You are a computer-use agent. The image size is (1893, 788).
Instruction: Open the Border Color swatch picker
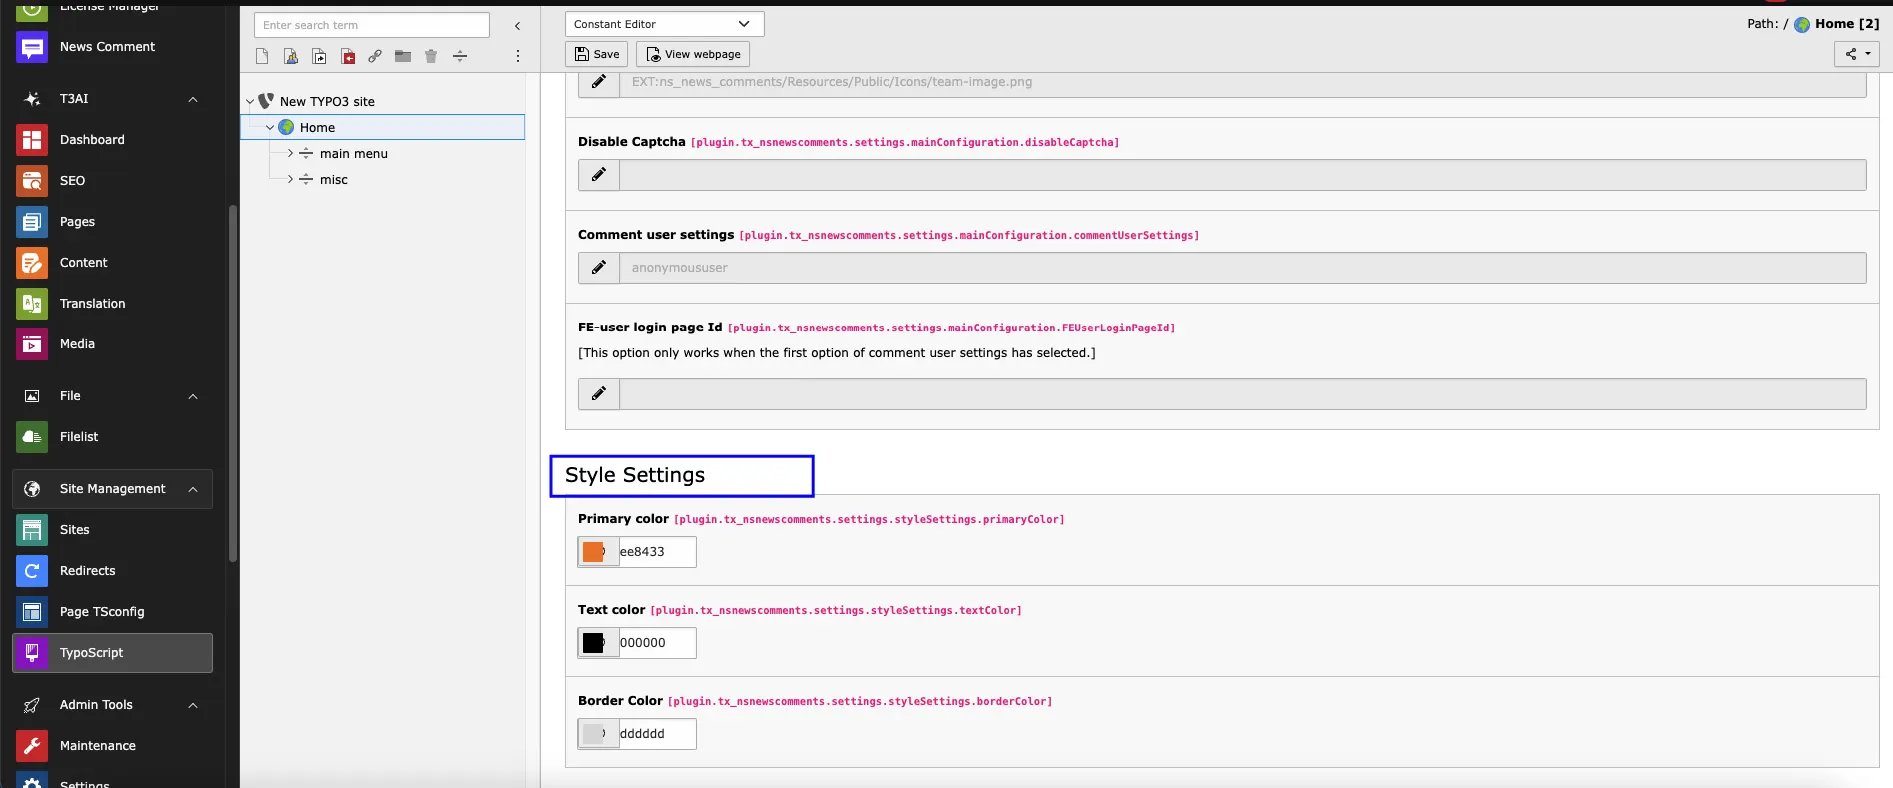pyautogui.click(x=594, y=734)
